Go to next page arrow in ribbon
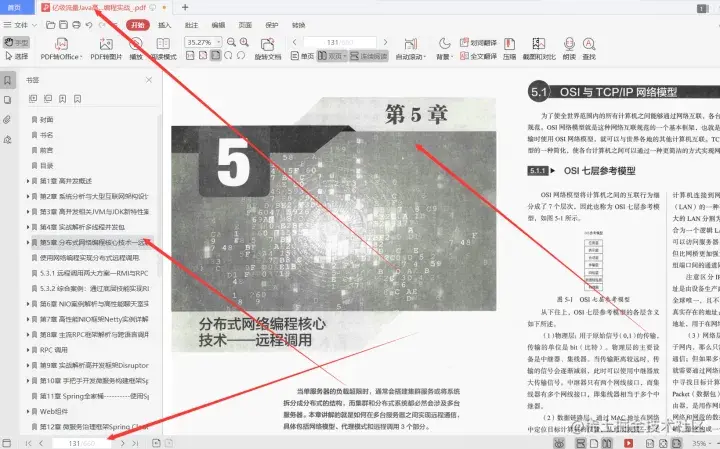Screen dimensions: 720x449 (x=385, y=42)
